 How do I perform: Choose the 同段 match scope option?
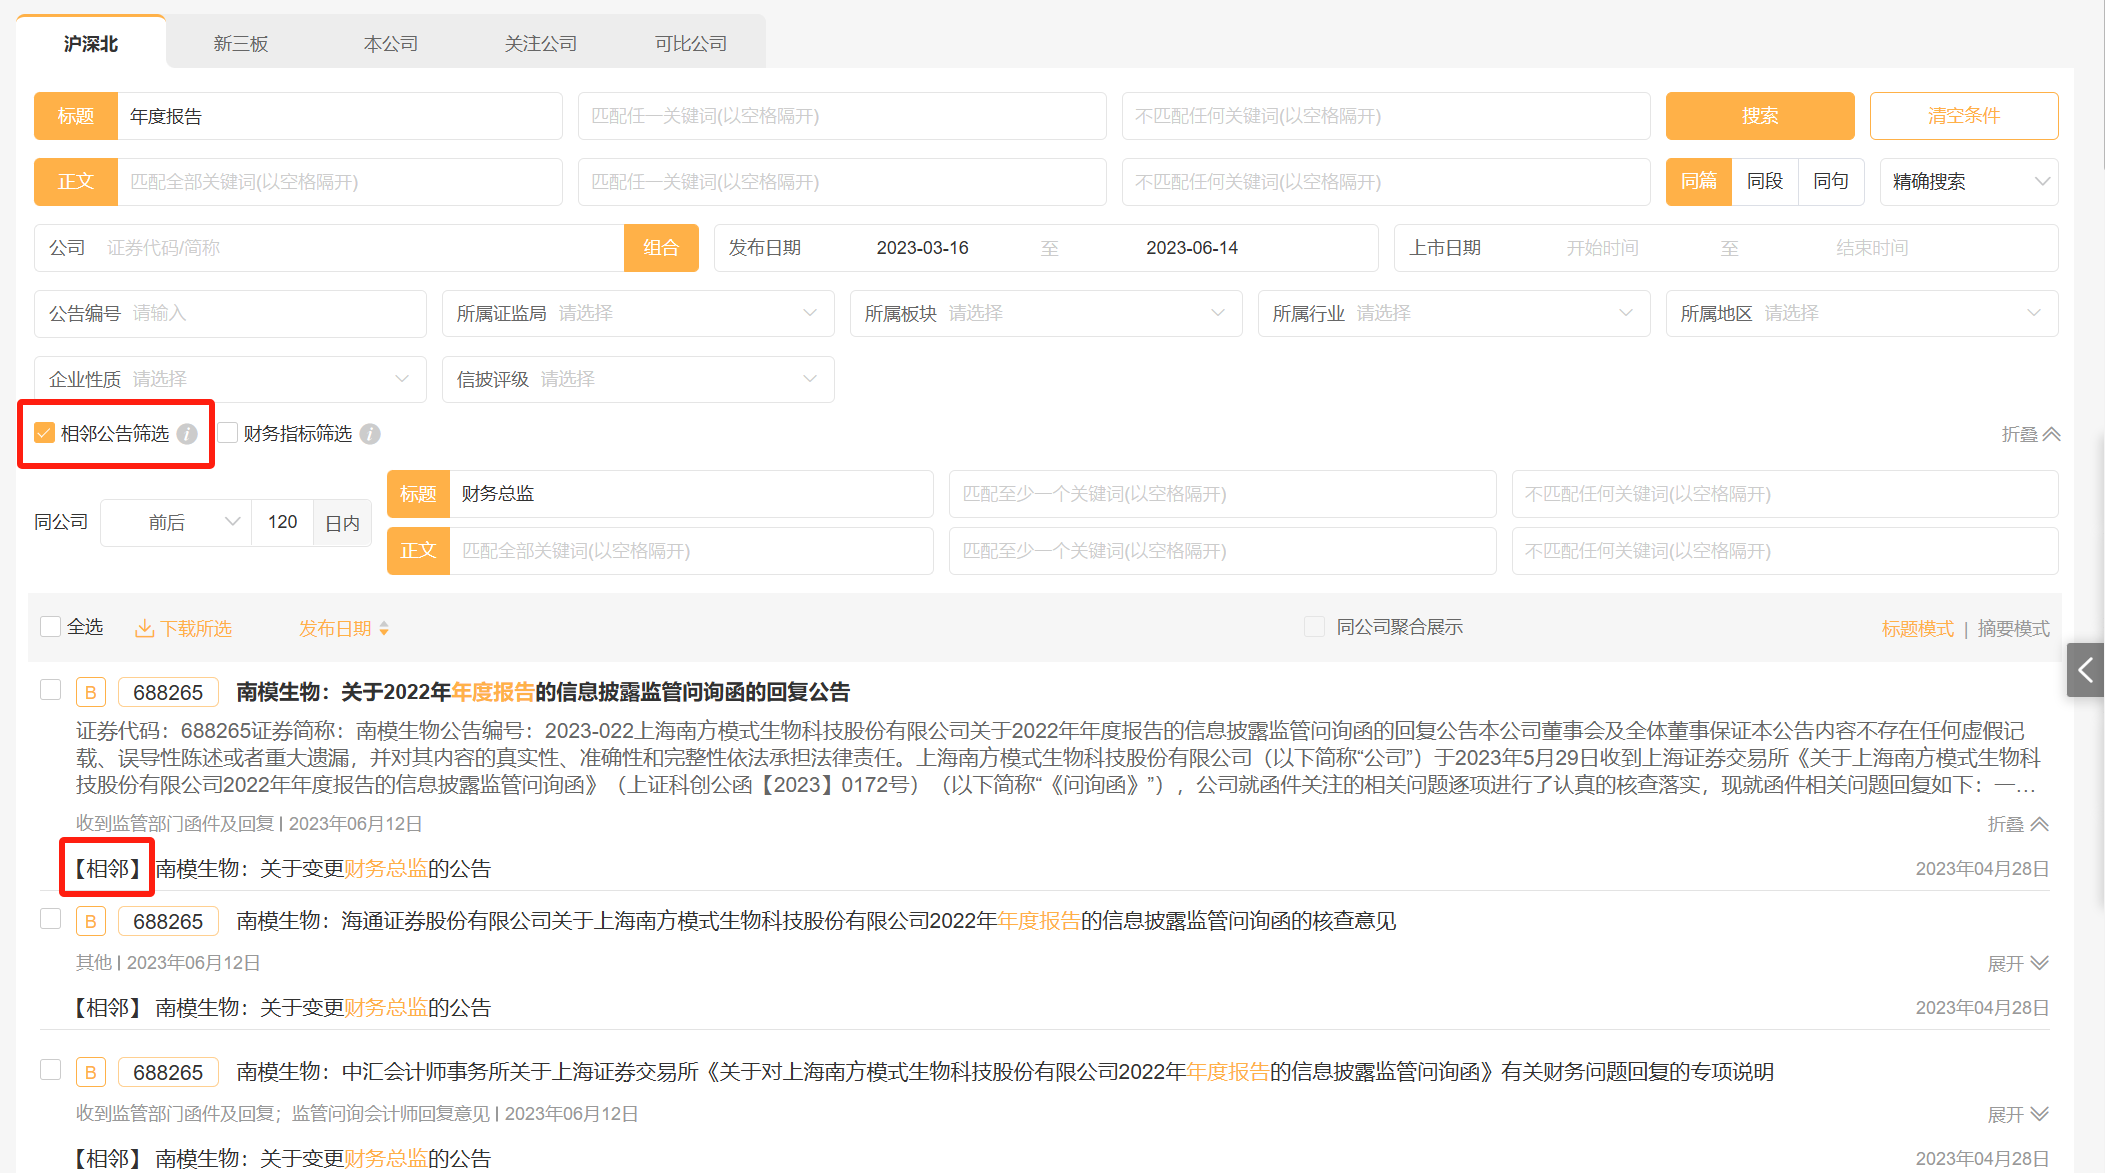coord(1765,182)
